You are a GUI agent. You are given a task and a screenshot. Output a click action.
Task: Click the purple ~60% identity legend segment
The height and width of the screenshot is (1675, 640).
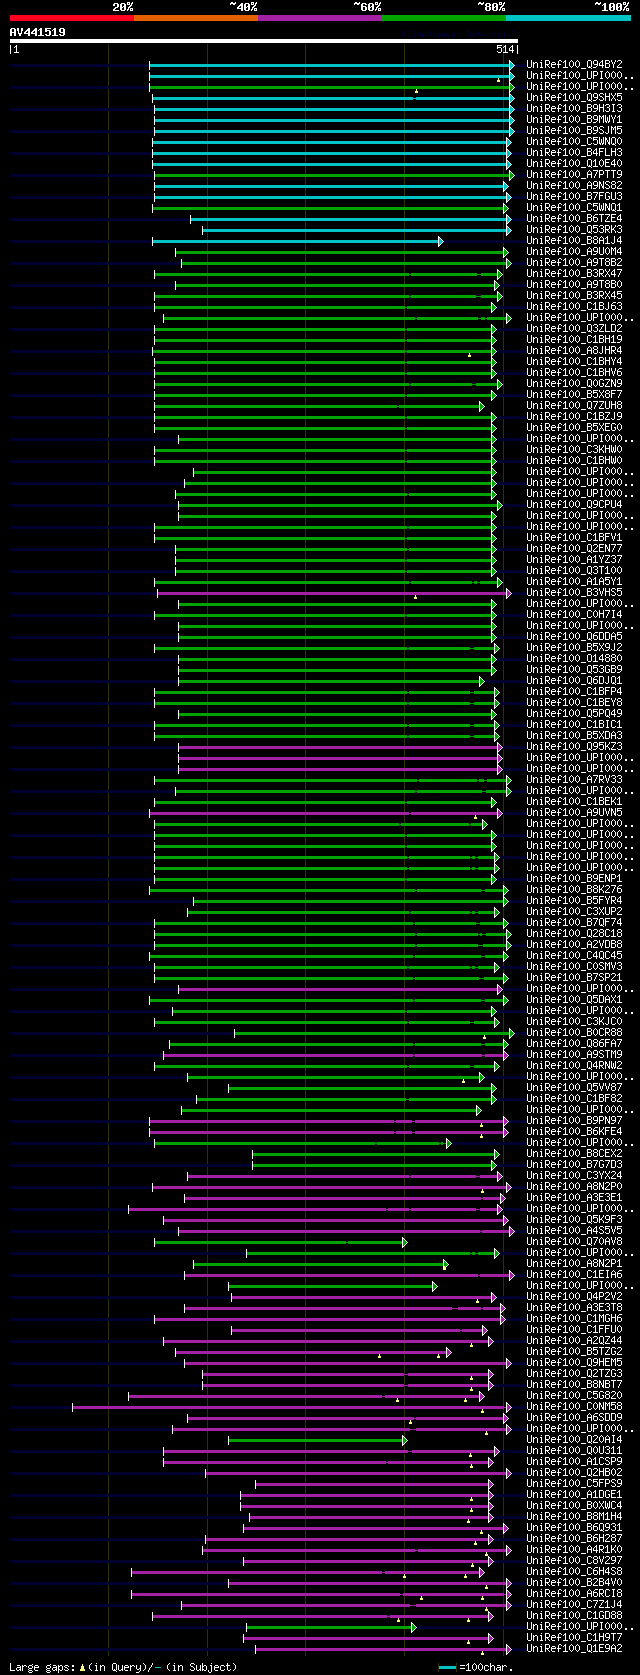[x=320, y=17]
